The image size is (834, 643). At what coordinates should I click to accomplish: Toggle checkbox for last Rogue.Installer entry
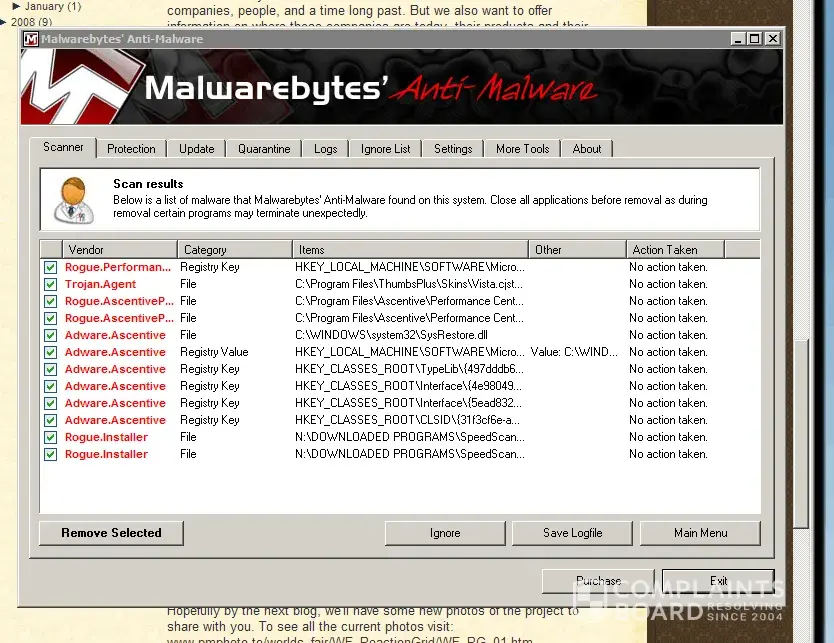[50, 455]
